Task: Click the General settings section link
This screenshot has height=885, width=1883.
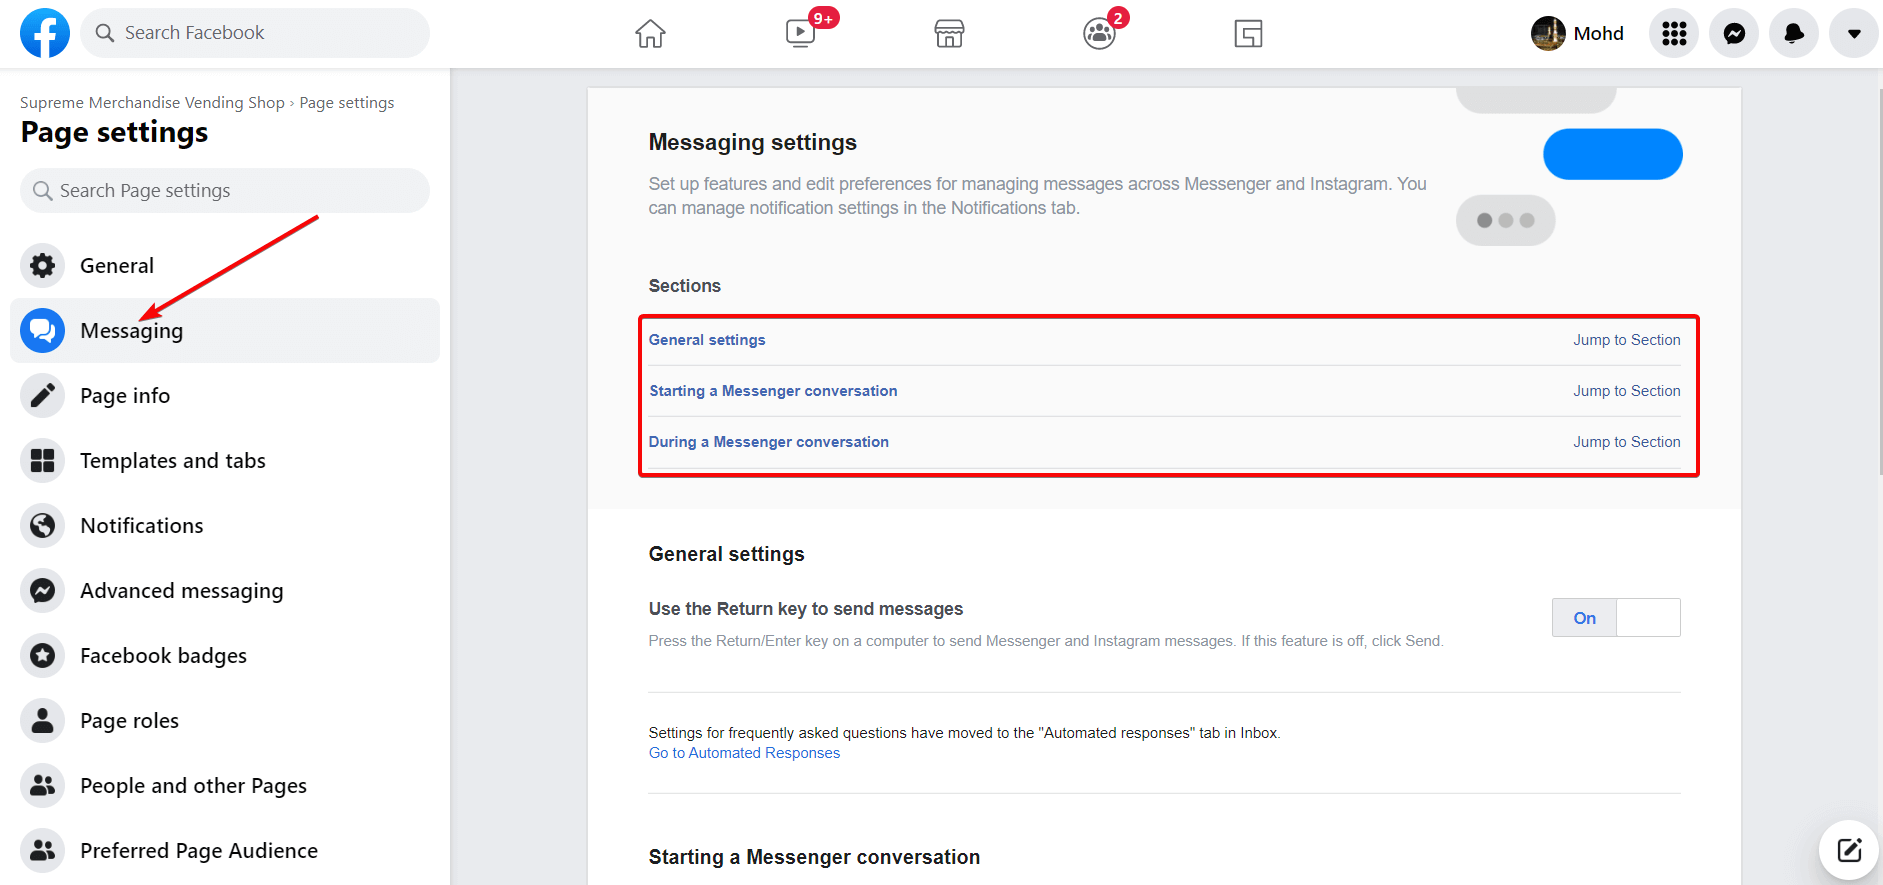Action: tap(707, 340)
